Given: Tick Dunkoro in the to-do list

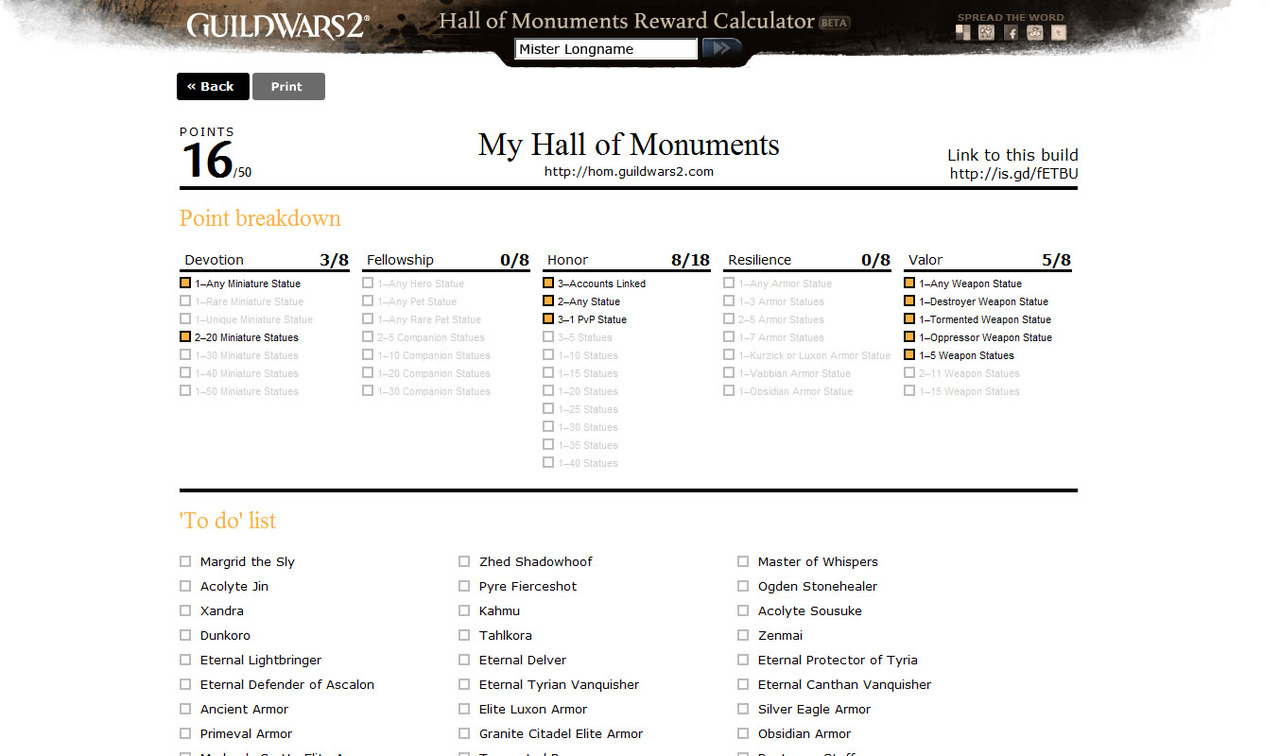Looking at the screenshot, I should pos(185,635).
